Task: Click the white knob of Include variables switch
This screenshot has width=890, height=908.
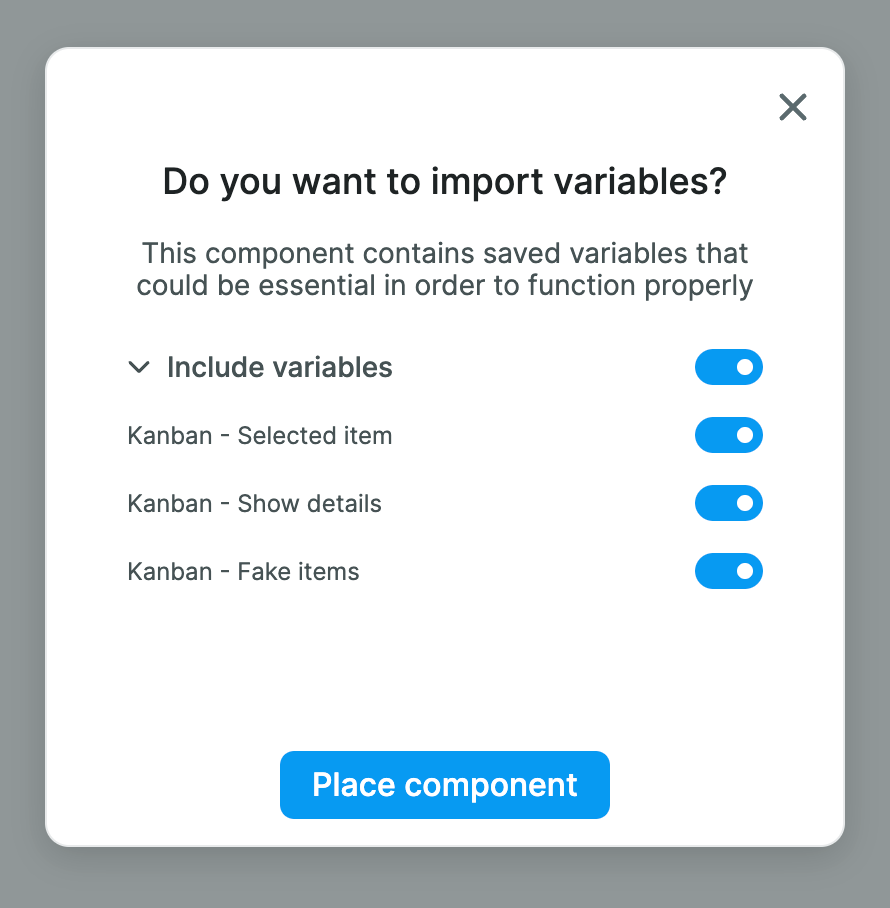Action: (745, 367)
